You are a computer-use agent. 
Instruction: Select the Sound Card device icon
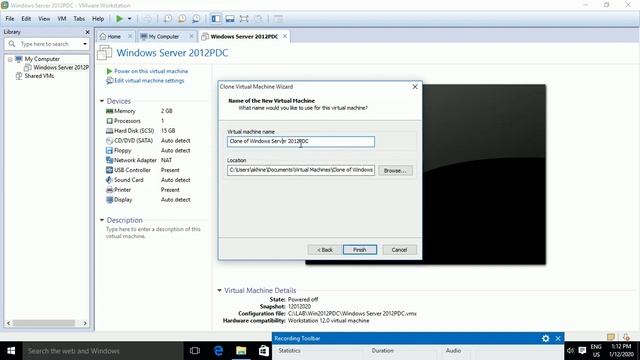pos(109,180)
